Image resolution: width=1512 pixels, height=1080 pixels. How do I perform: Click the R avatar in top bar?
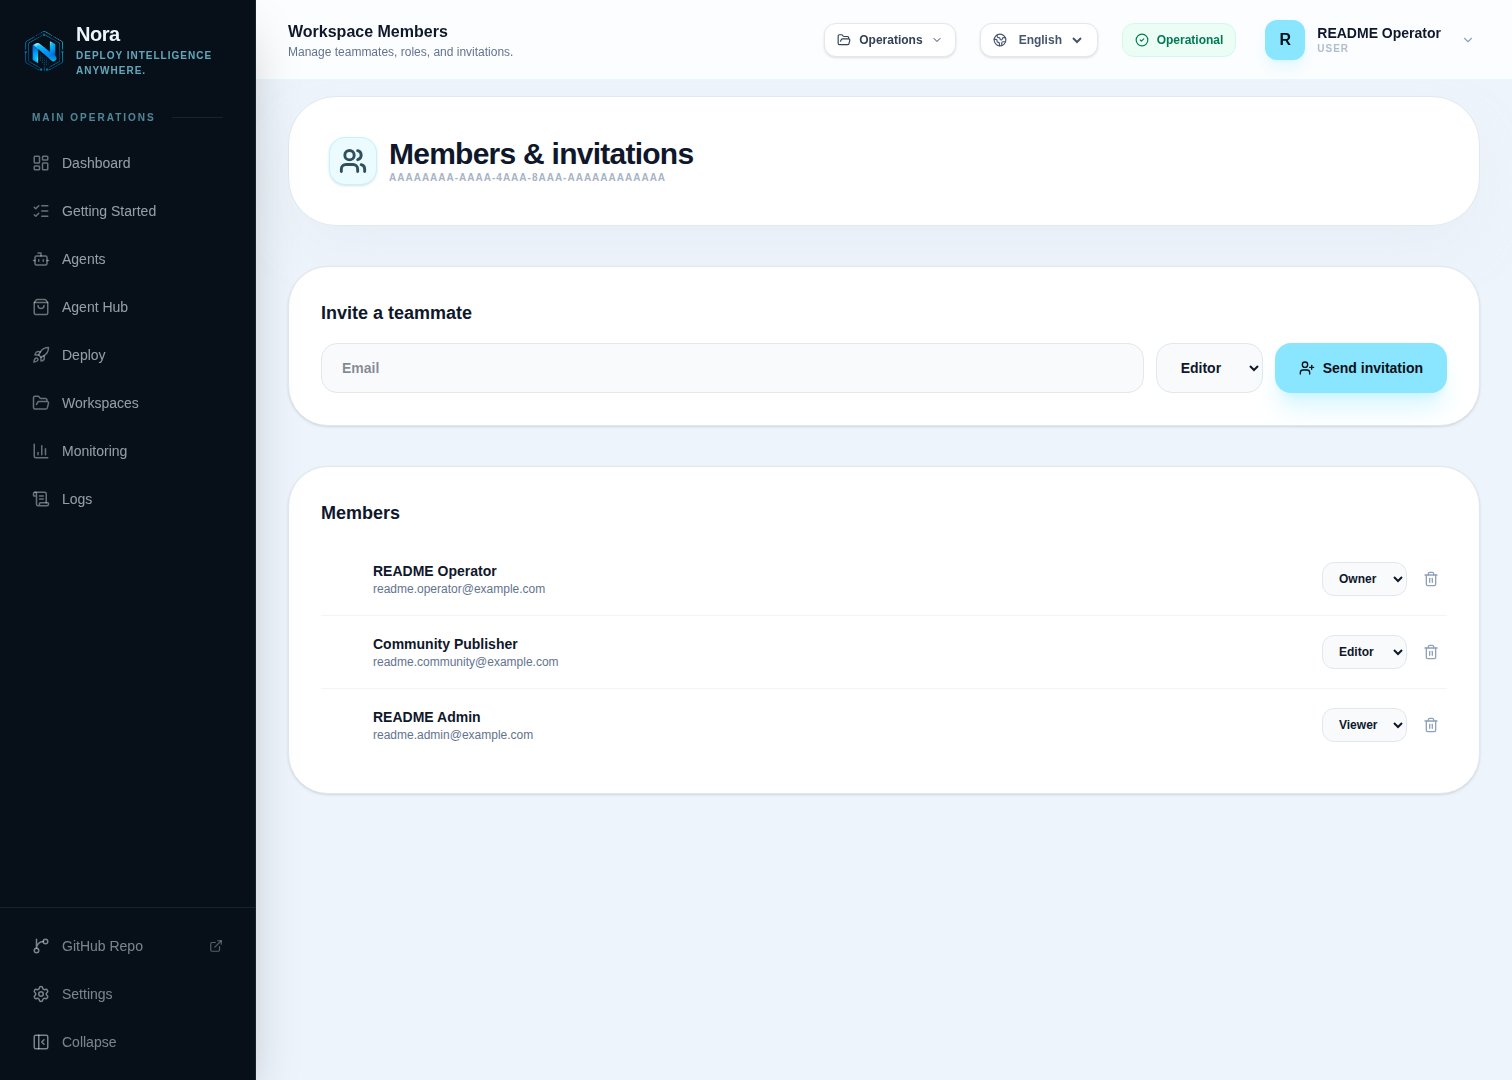pyautogui.click(x=1285, y=40)
